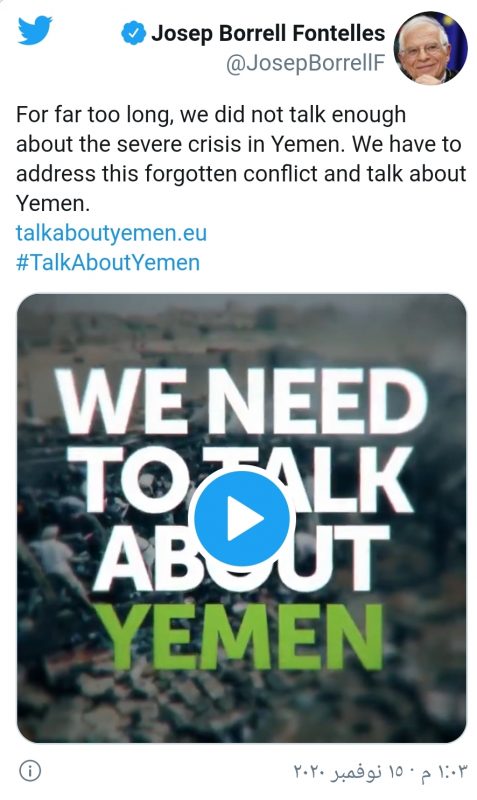Click the Twitter bird logo
The height and width of the screenshot is (800, 477).
[x=35, y=31]
